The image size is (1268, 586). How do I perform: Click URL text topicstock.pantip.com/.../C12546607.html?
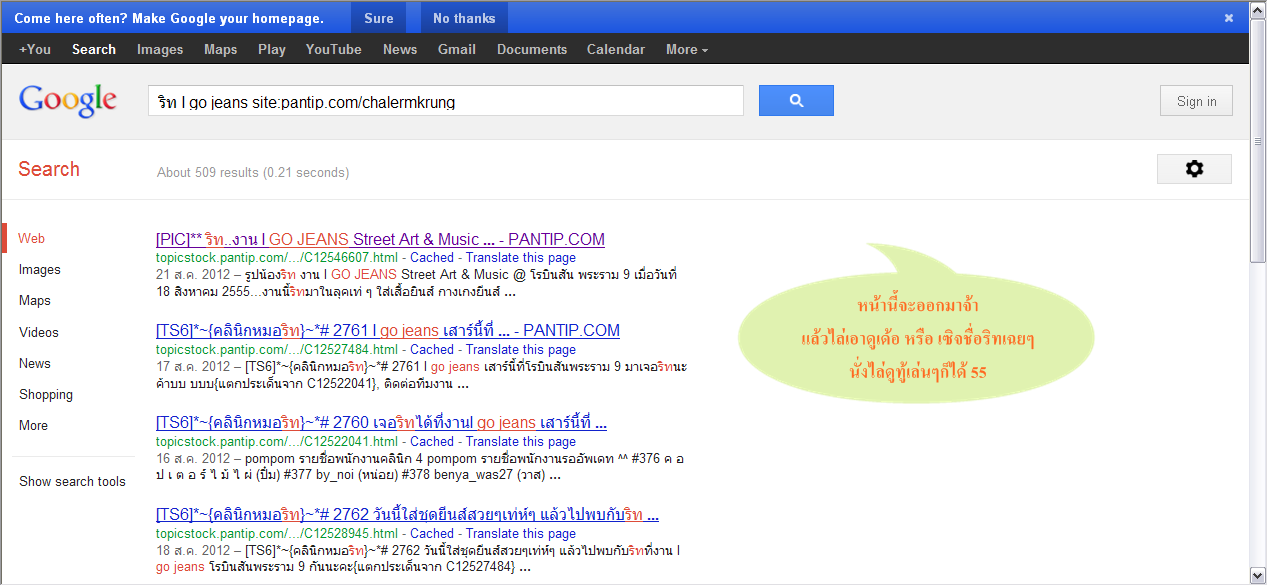click(276, 257)
